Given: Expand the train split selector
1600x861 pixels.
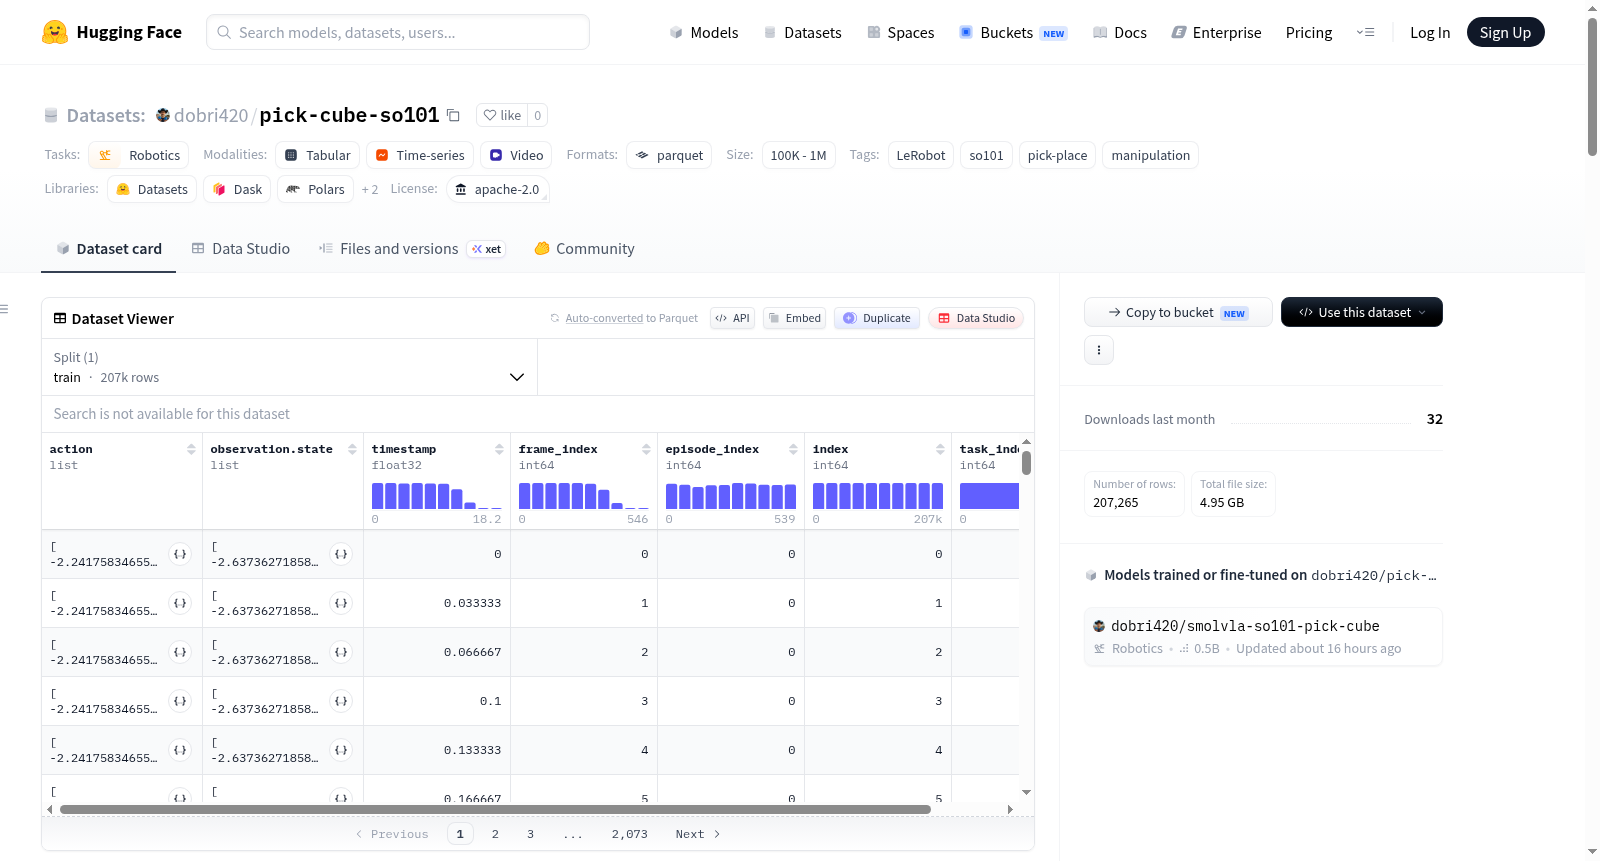Looking at the screenshot, I should coord(289,367).
